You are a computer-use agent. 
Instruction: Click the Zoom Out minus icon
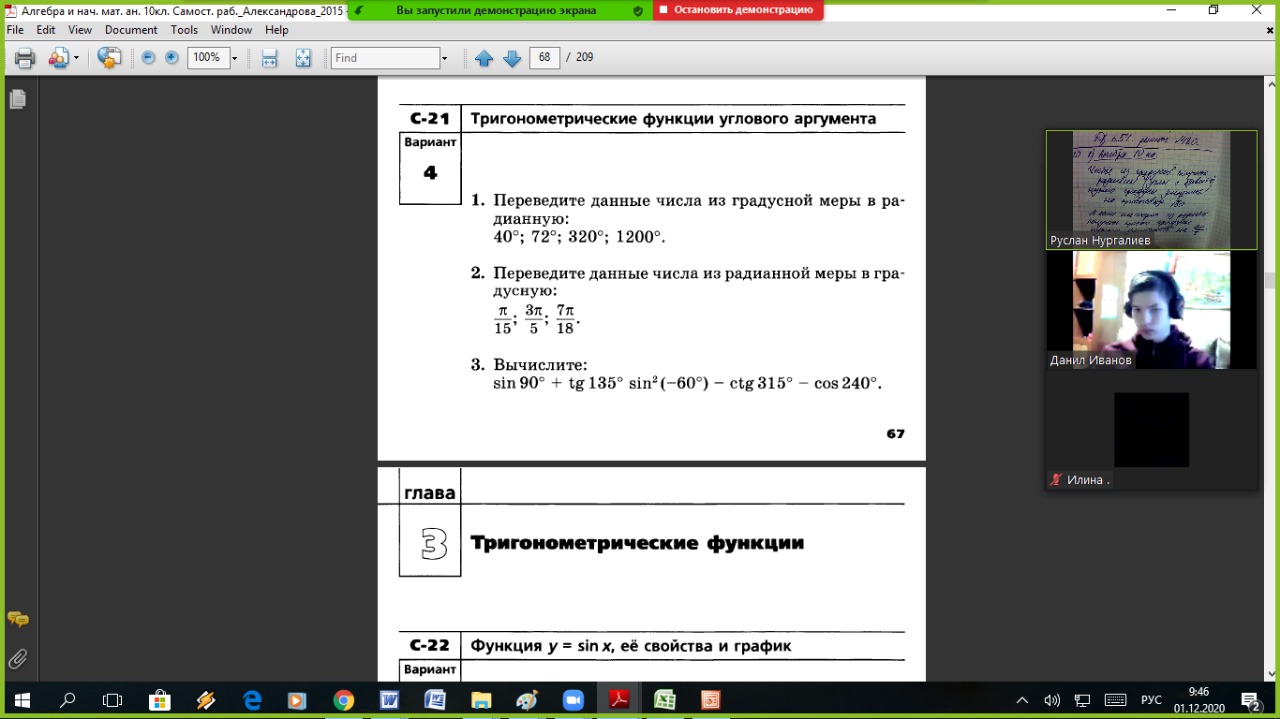148,58
